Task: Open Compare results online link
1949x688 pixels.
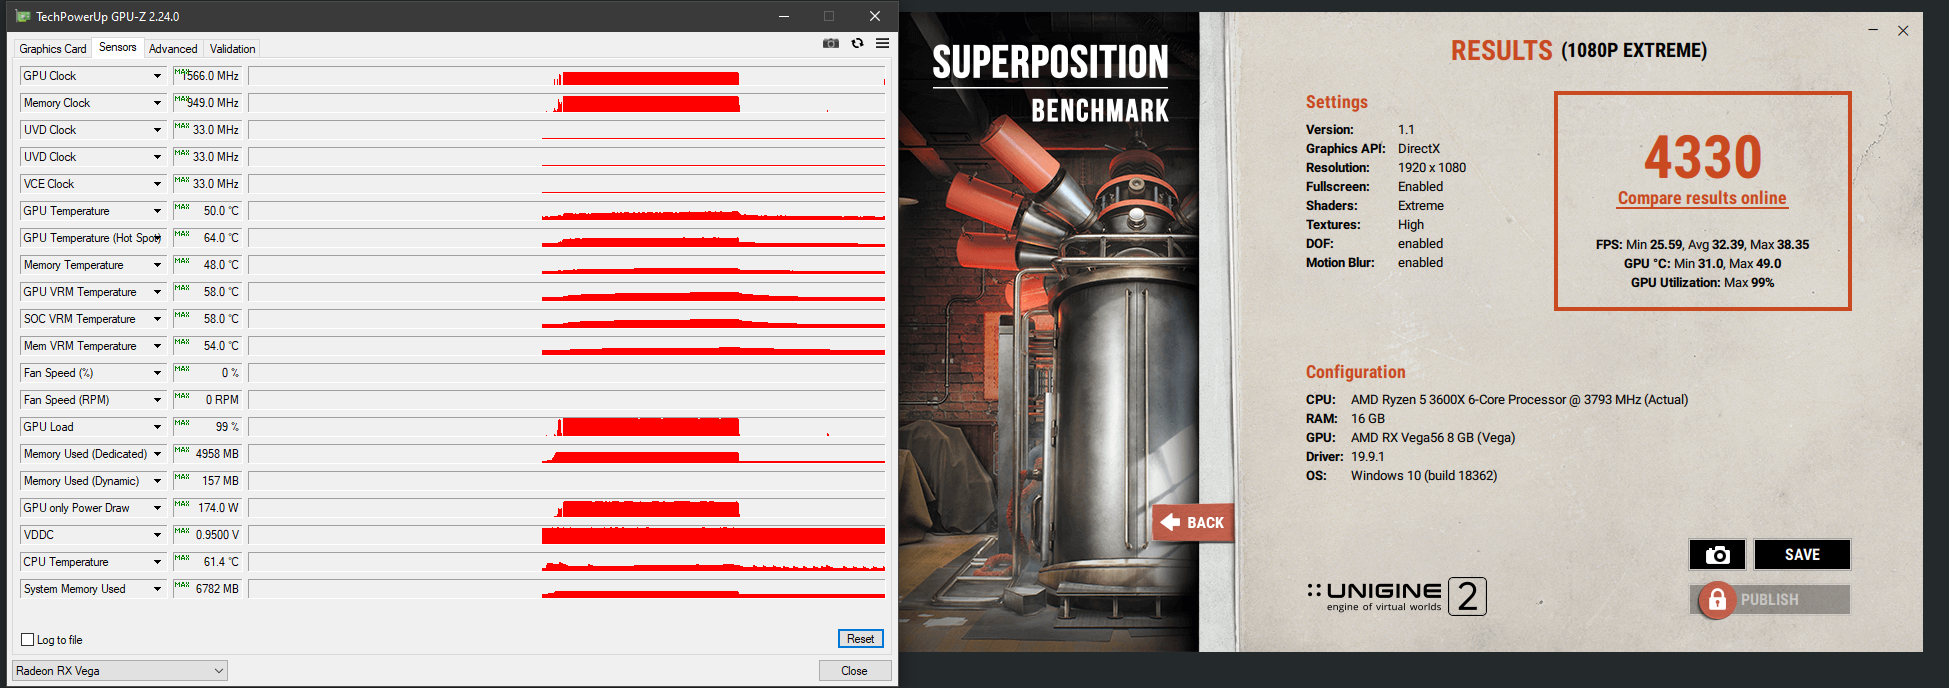Action: click(1702, 198)
